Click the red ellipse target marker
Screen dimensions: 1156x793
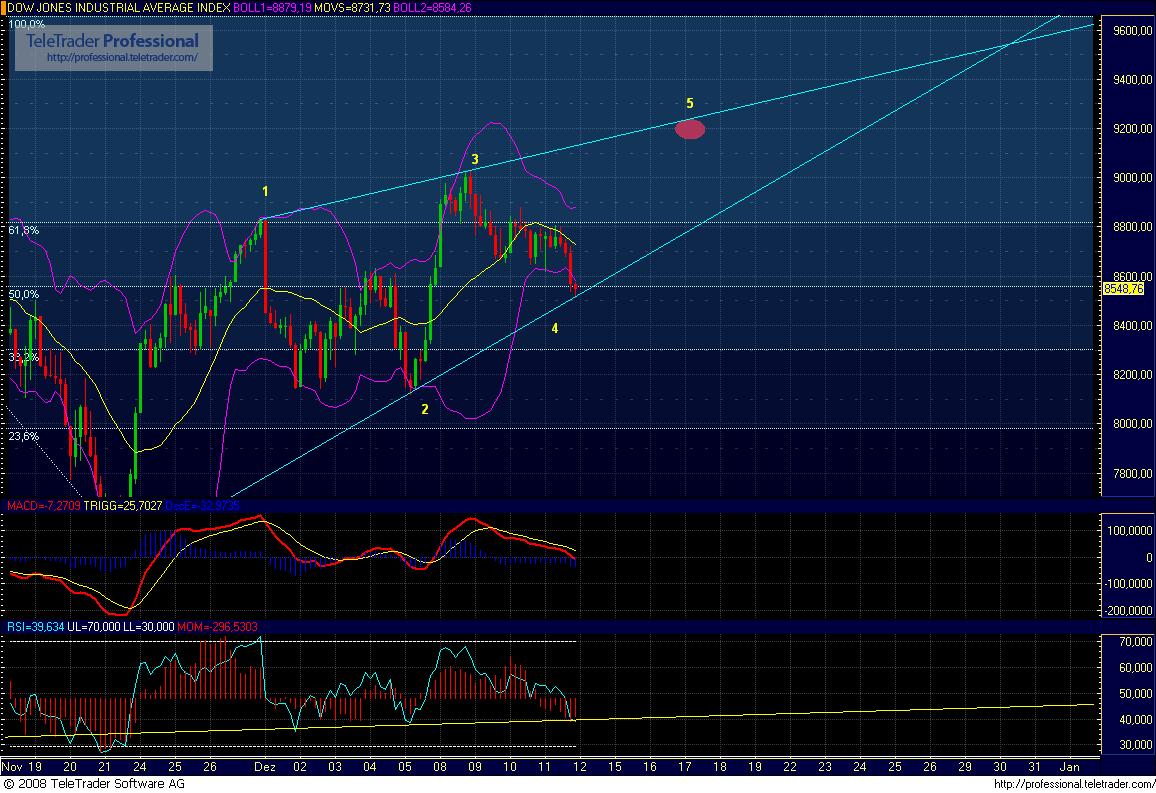690,130
